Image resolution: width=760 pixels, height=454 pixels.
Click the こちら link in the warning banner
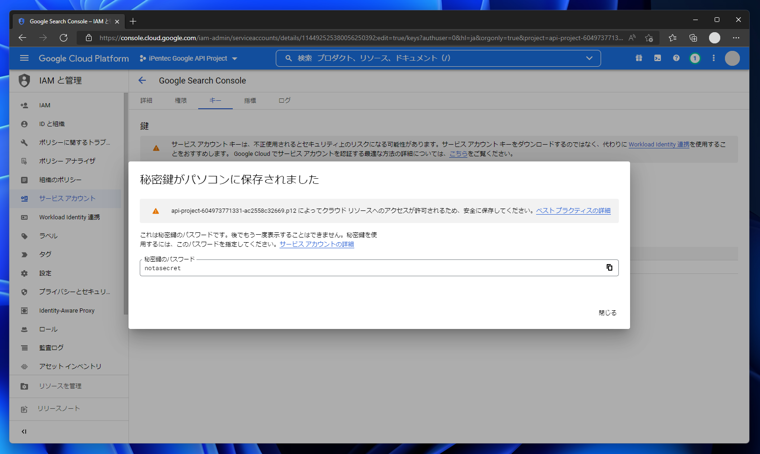pyautogui.click(x=458, y=154)
